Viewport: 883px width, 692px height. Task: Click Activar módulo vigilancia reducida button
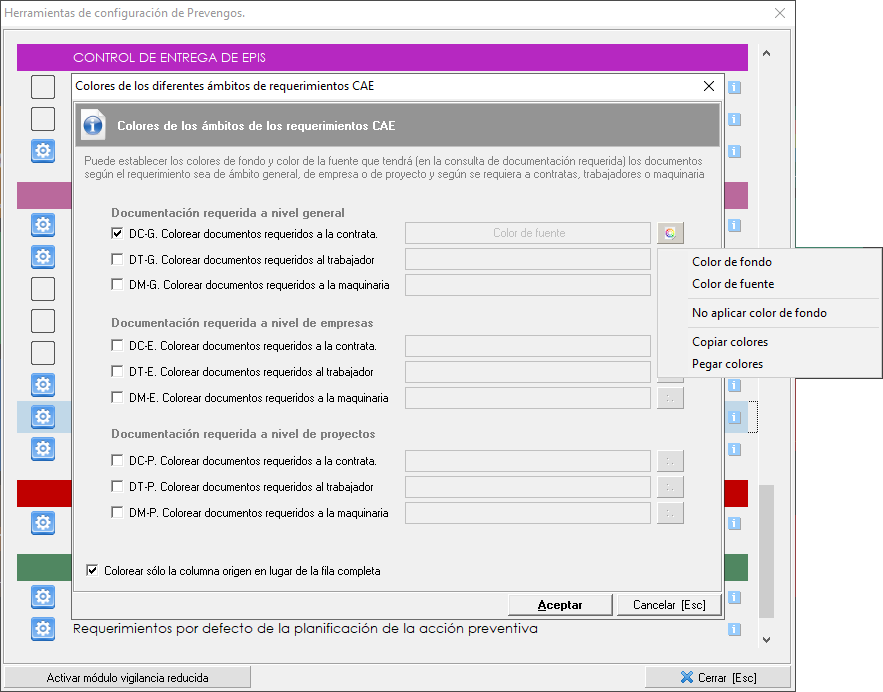(127, 678)
